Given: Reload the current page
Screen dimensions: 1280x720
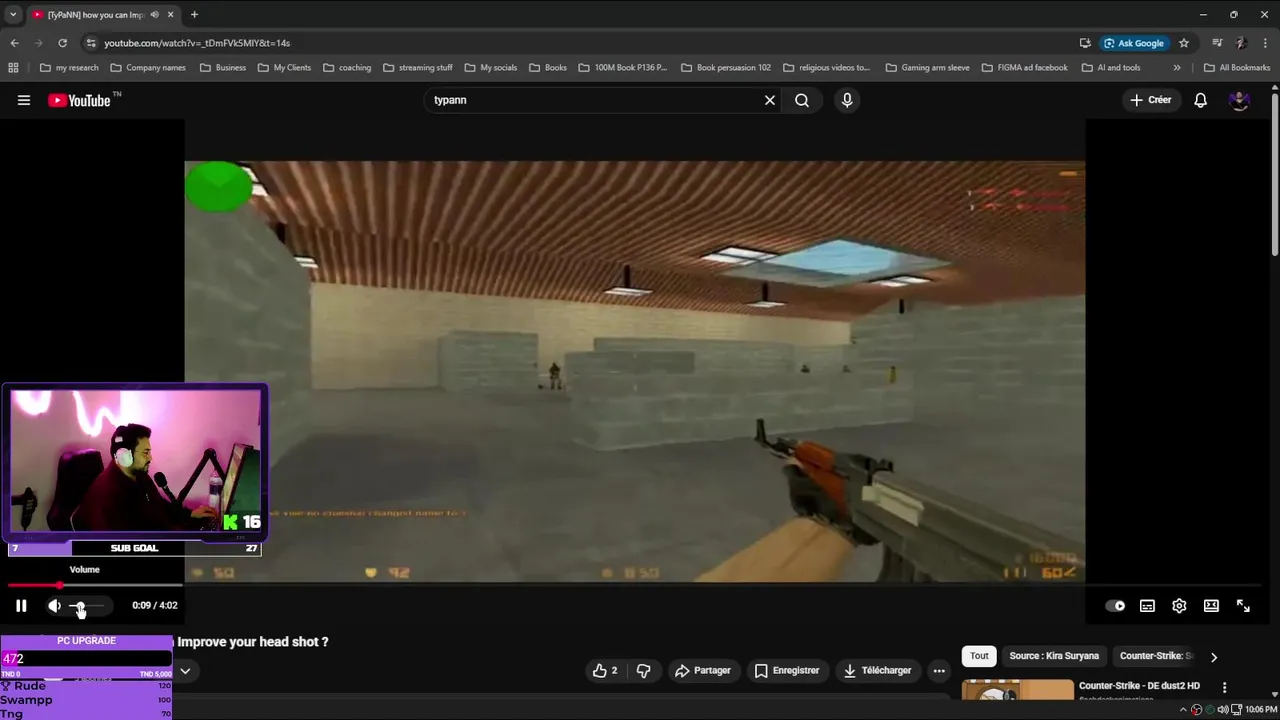Looking at the screenshot, I should coord(62,43).
